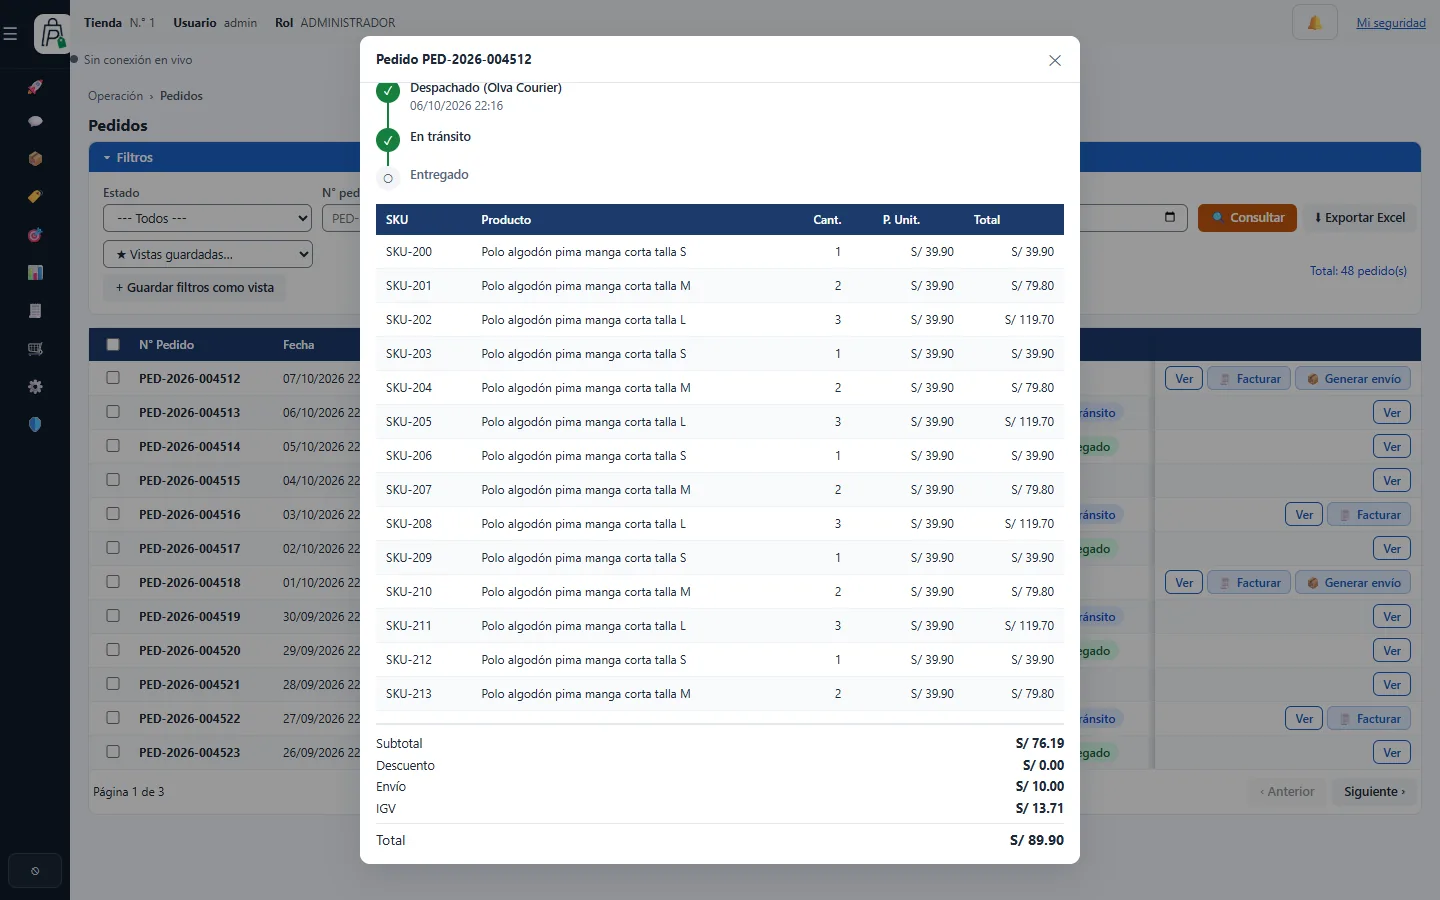Click the Total: 48 pedido(s) label
This screenshot has width=1440, height=900.
pyautogui.click(x=1358, y=271)
